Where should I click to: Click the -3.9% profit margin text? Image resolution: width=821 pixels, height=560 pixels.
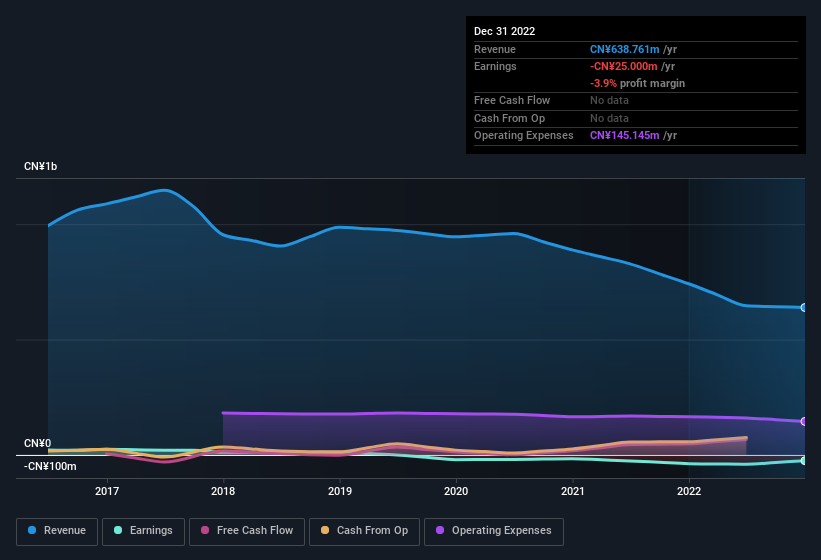click(x=637, y=83)
